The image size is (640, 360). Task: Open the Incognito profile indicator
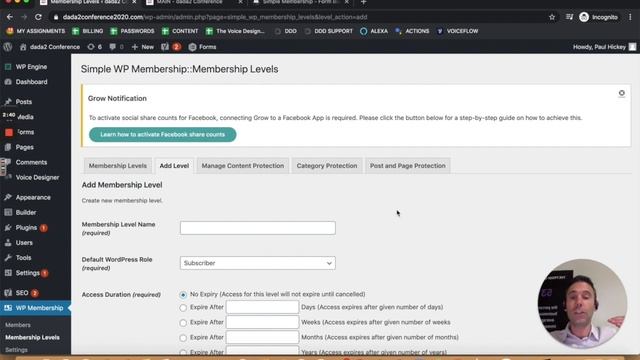598,17
